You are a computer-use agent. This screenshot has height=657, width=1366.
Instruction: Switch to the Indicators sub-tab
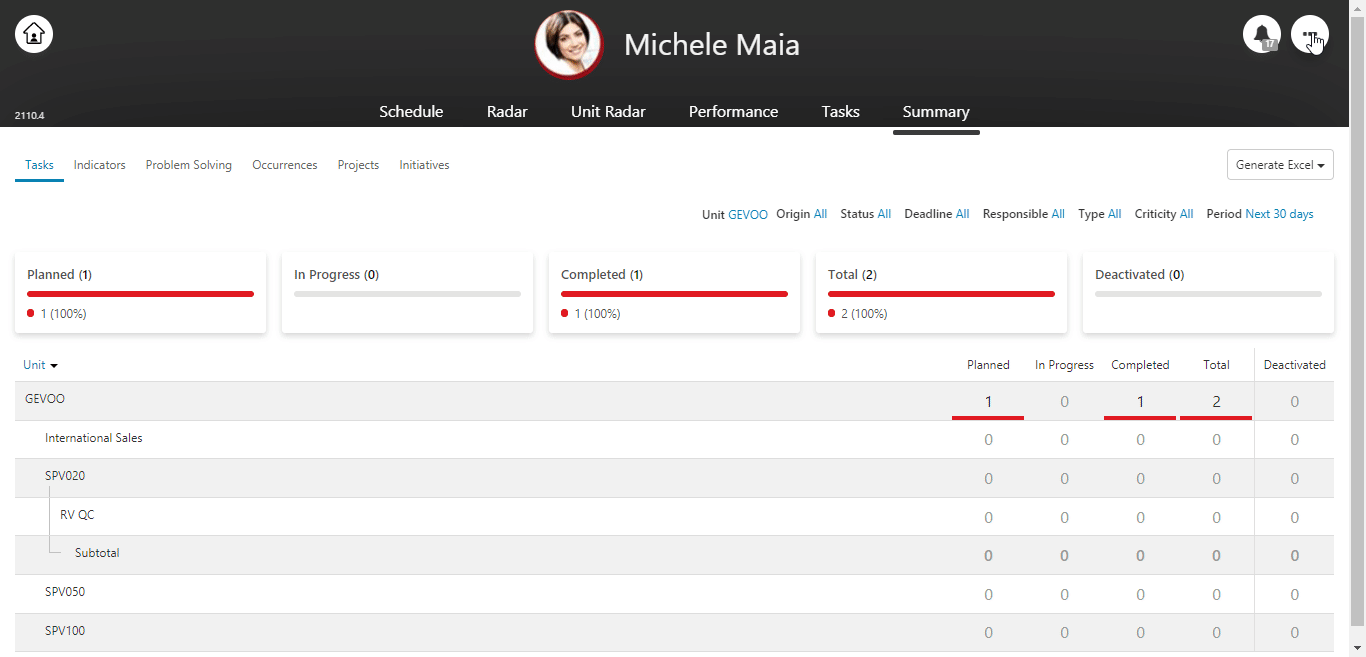pyautogui.click(x=100, y=165)
